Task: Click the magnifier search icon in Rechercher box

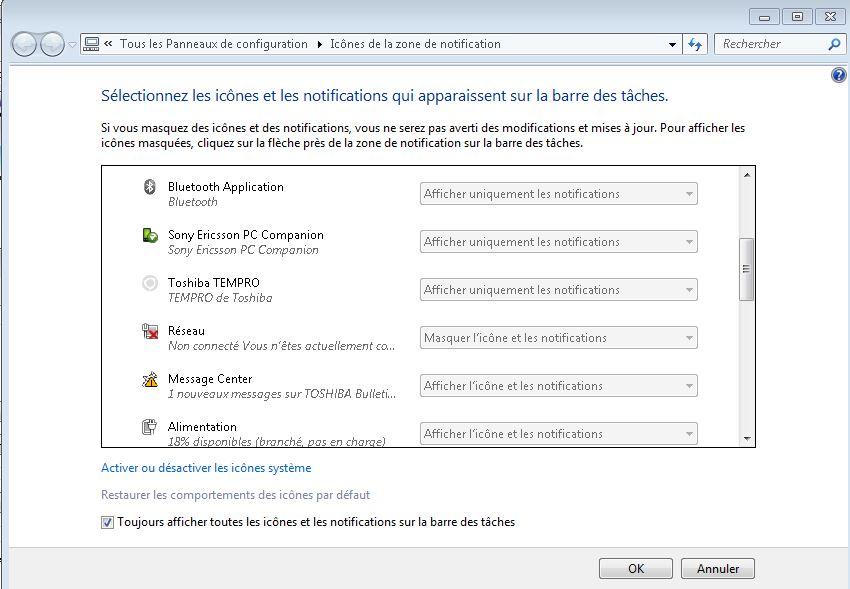Action: (834, 44)
